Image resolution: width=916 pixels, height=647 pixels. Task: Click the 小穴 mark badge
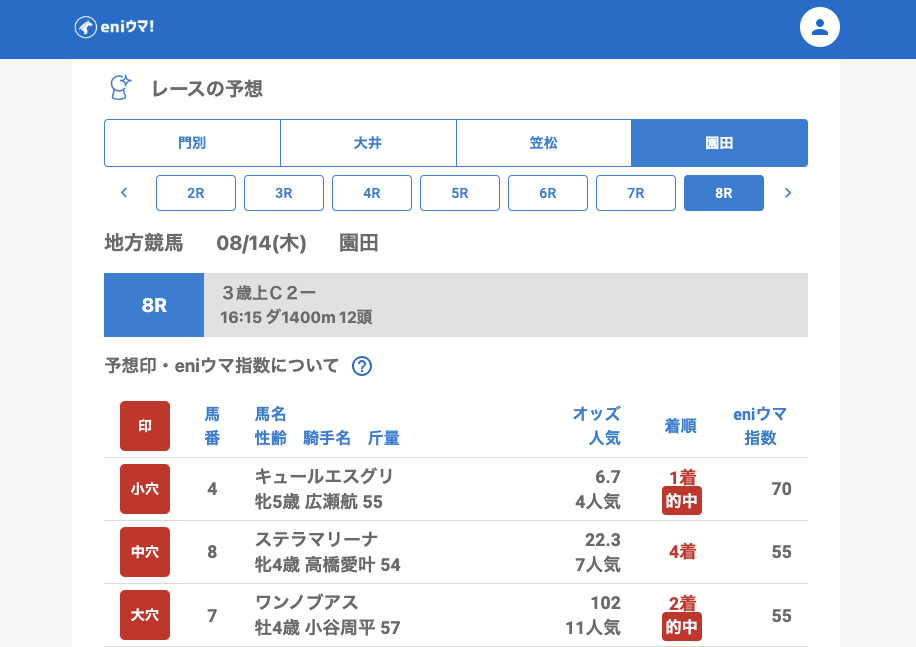pos(145,489)
